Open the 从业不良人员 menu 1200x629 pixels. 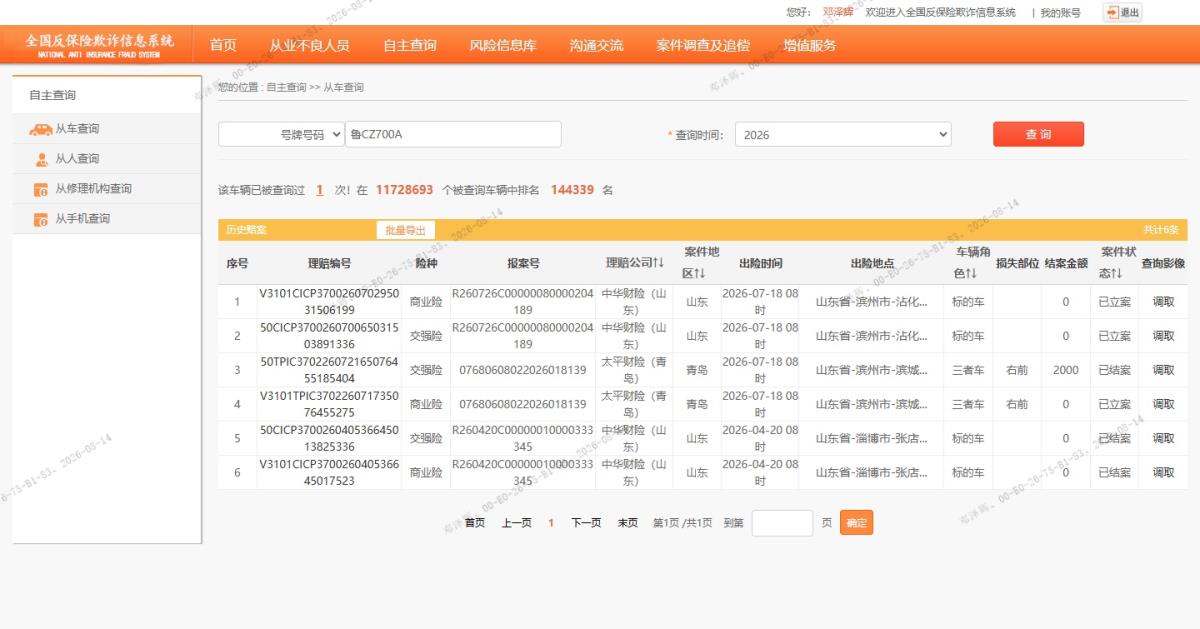309,45
